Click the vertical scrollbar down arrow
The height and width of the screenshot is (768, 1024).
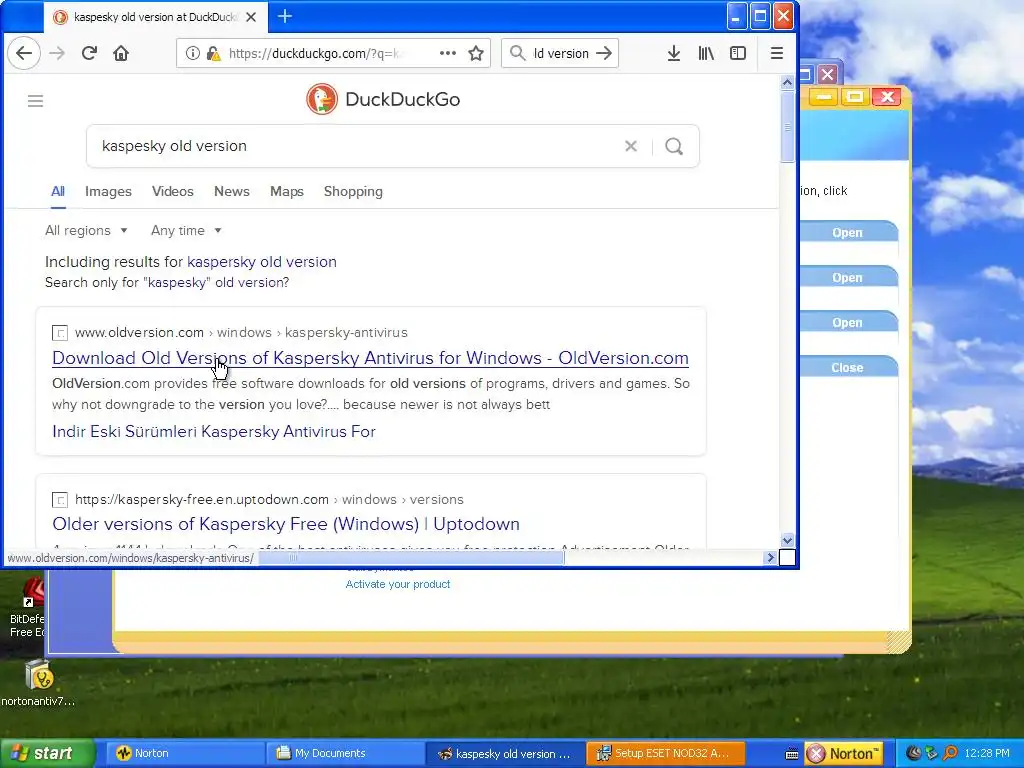(x=788, y=541)
